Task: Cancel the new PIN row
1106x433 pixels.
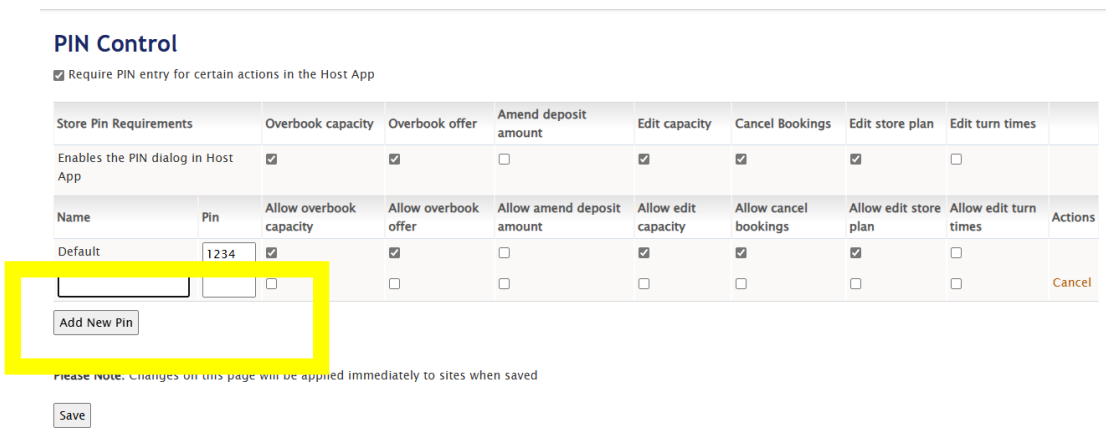Action: click(1071, 283)
